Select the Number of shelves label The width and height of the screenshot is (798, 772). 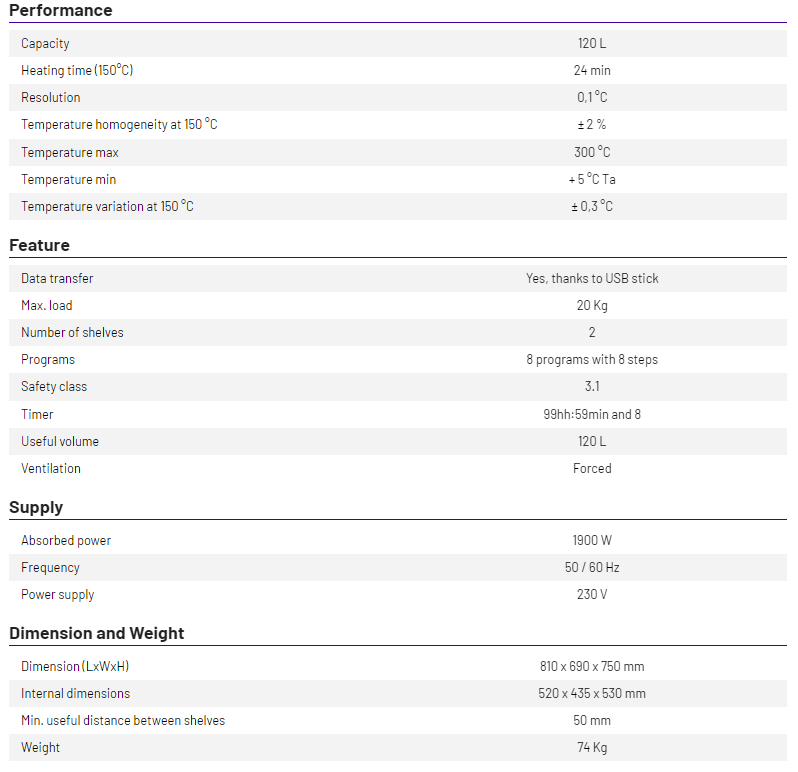72,332
